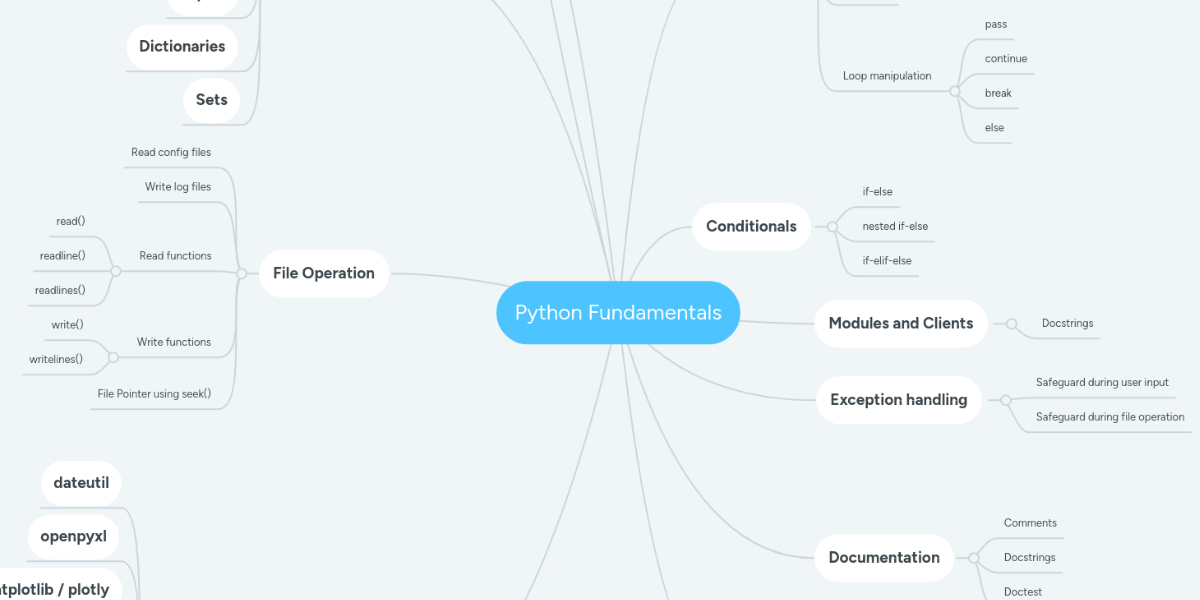Collapse the Loop manipulation branch circle

click(955, 92)
